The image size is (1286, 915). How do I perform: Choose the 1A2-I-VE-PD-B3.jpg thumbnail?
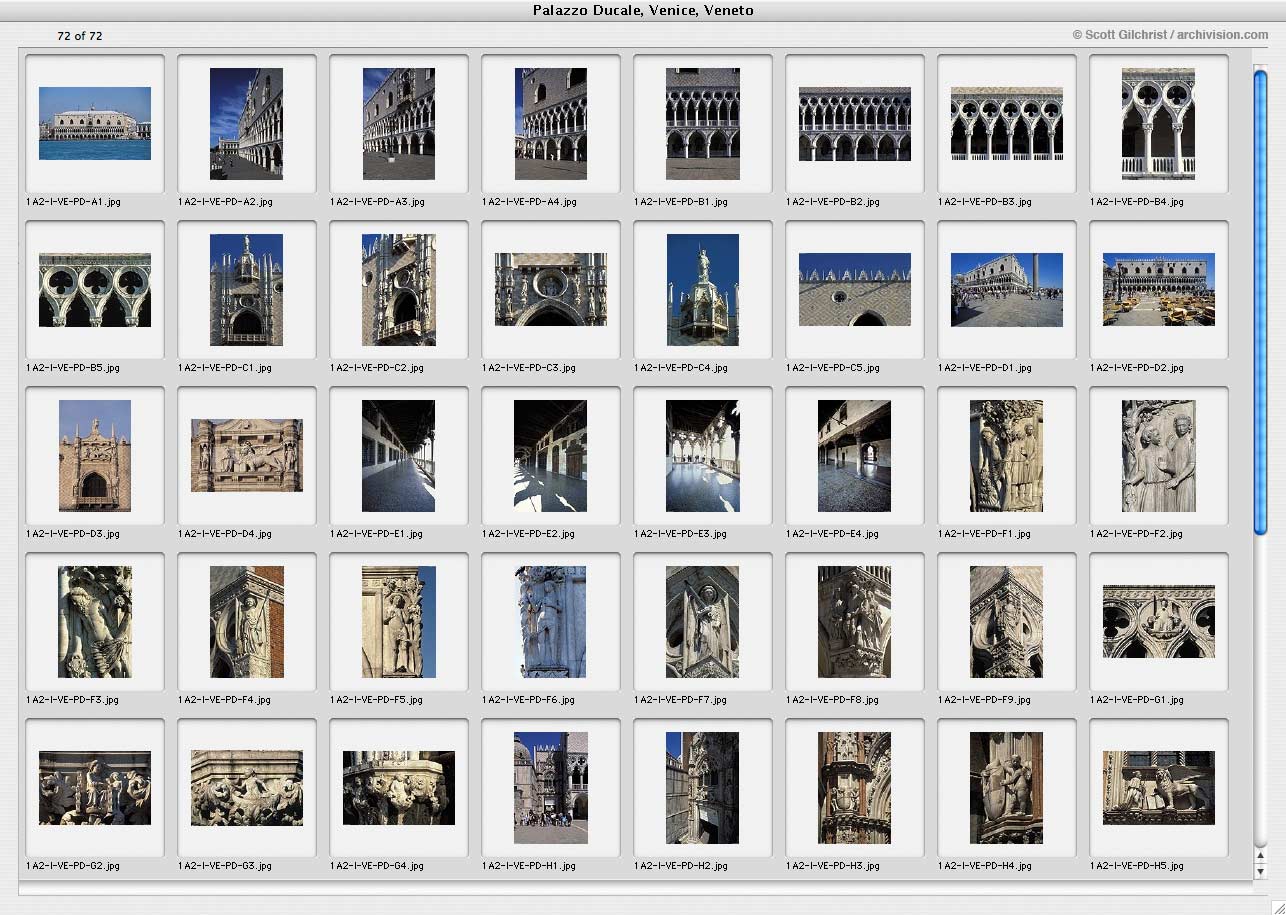pyautogui.click(x=1007, y=123)
